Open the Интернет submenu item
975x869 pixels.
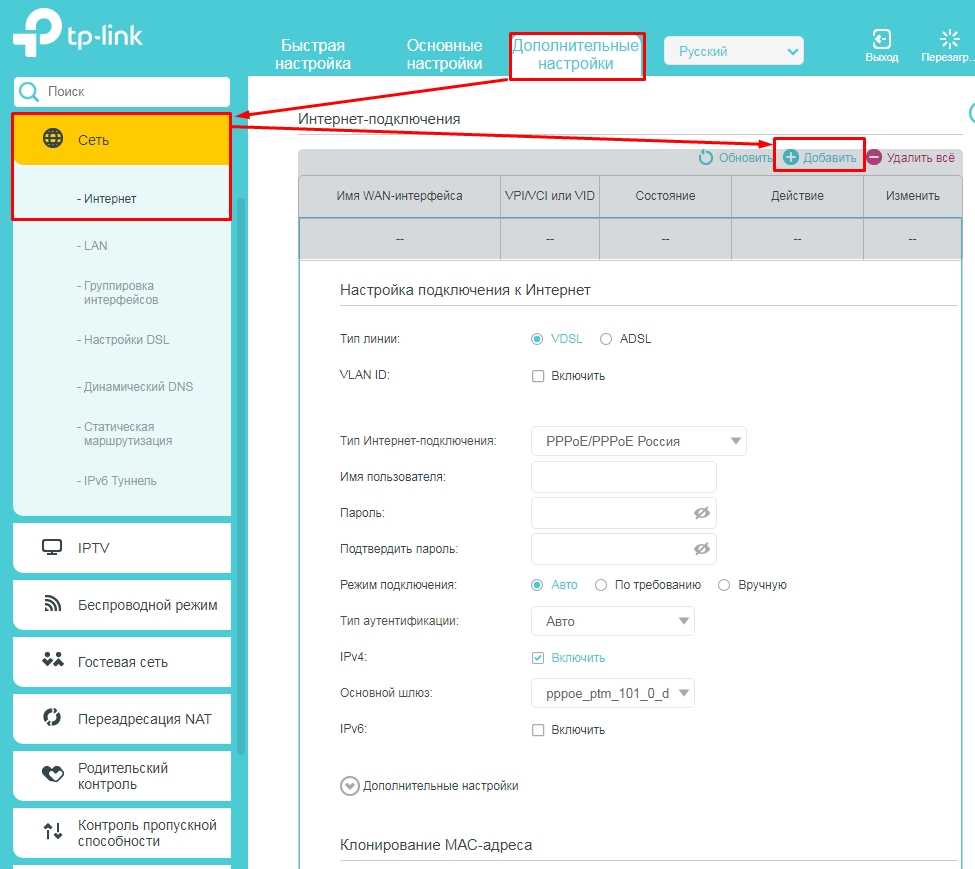click(109, 199)
